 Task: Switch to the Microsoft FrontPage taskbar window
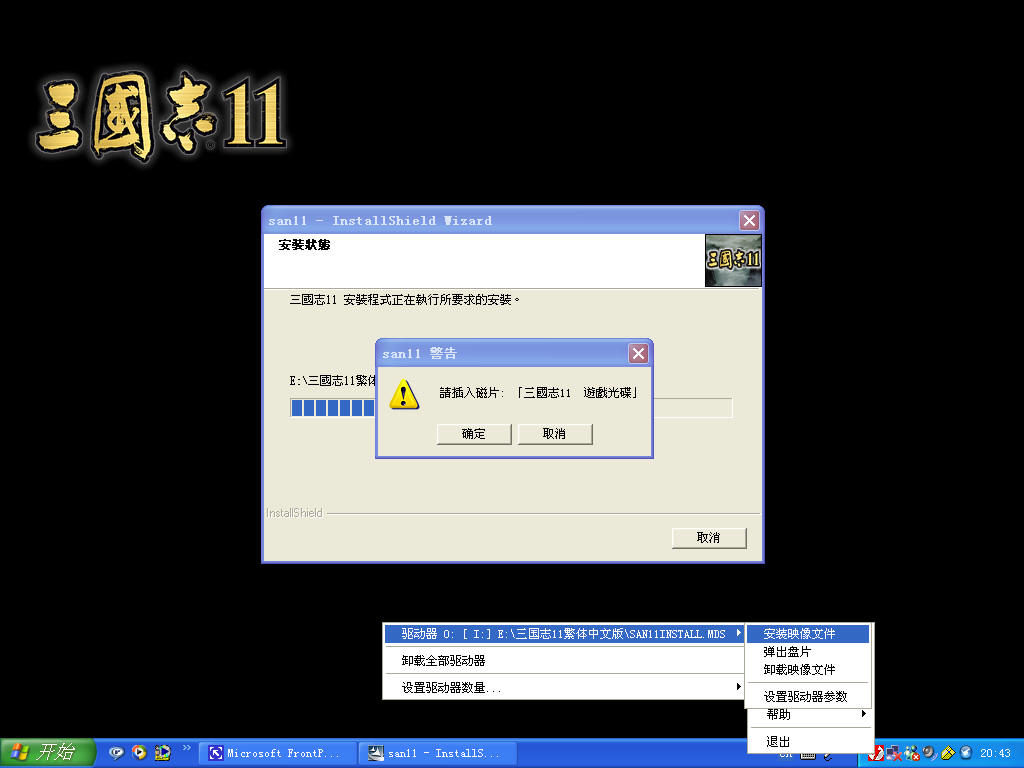(277, 752)
